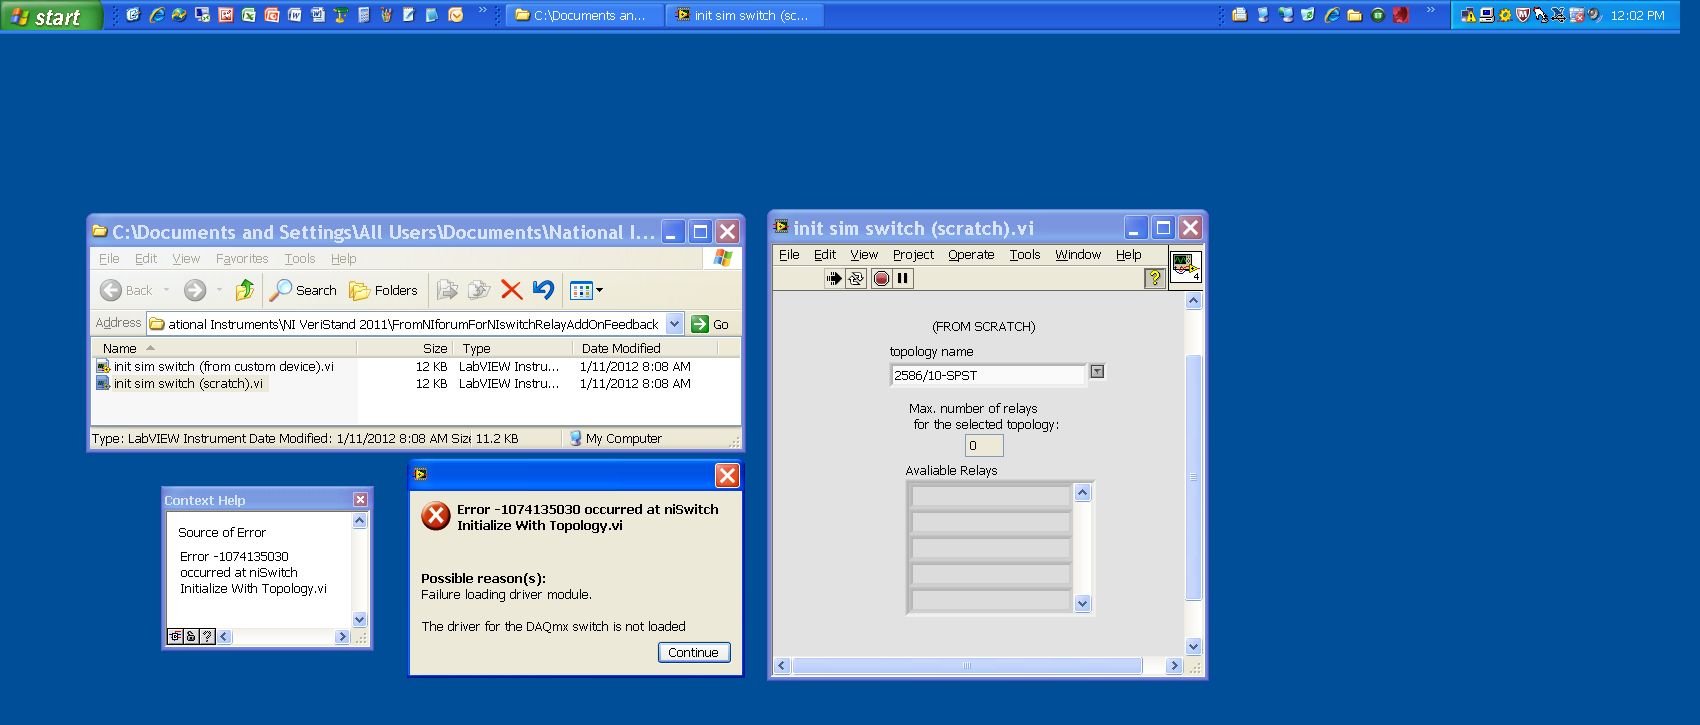
Task: Click the right arrow of the Context Help horizontal scrollbar
Action: (342, 636)
